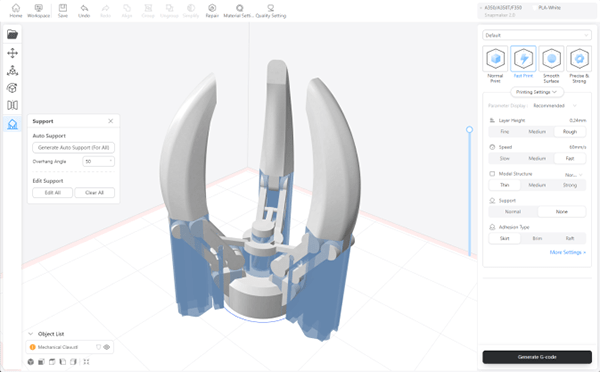600x372 pixels.
Task: Set layer height to Medium
Action: coord(537,132)
